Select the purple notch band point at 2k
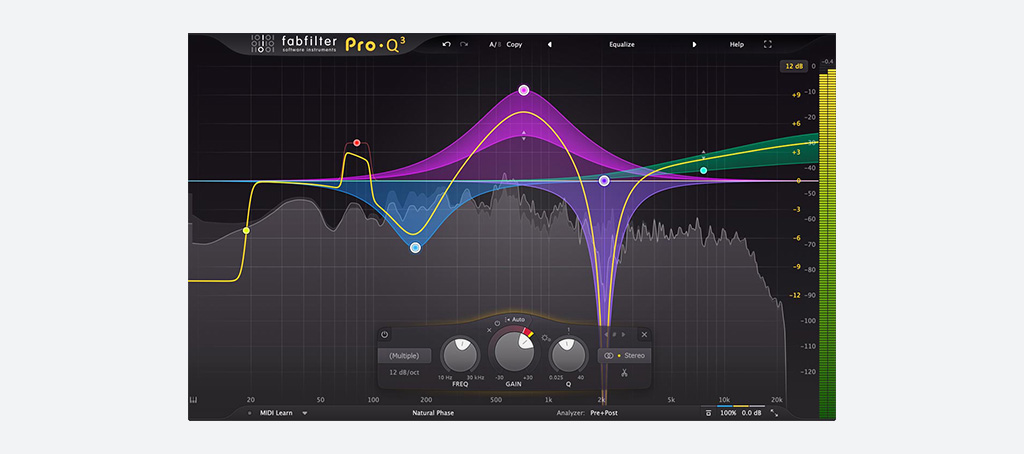This screenshot has width=1024, height=454. point(604,180)
